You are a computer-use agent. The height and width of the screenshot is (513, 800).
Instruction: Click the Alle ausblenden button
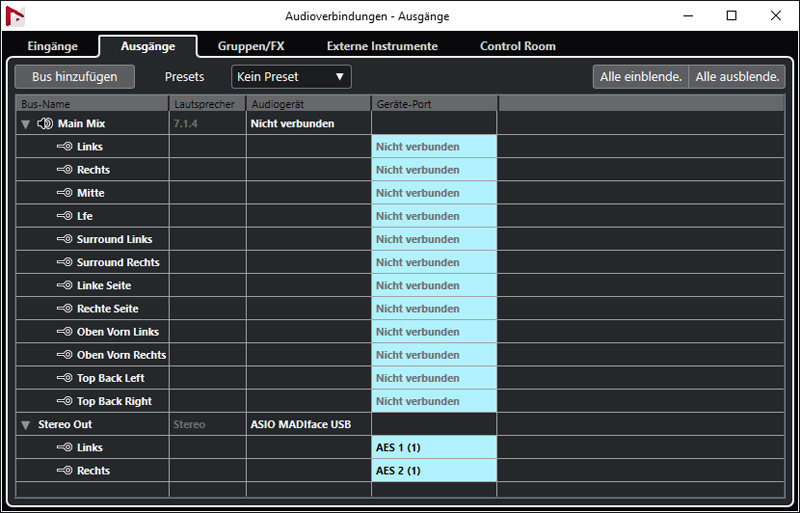coord(737,77)
